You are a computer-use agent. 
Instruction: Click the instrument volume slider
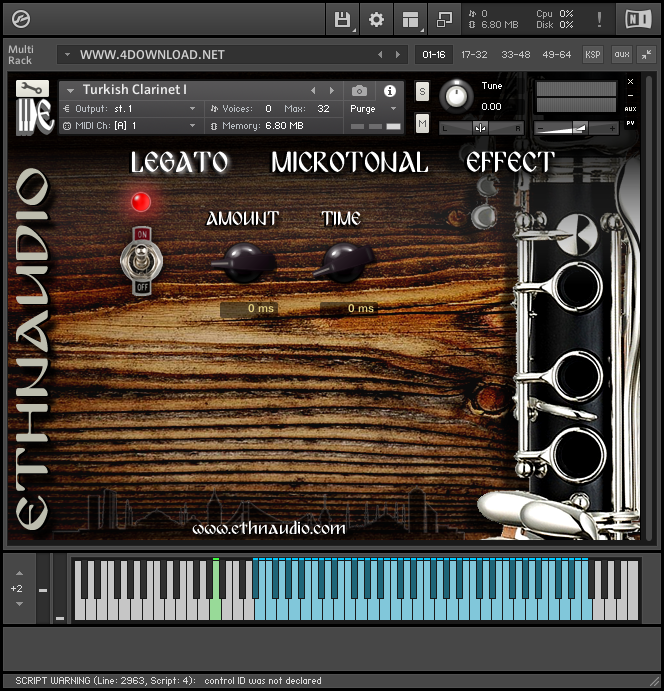(x=576, y=128)
